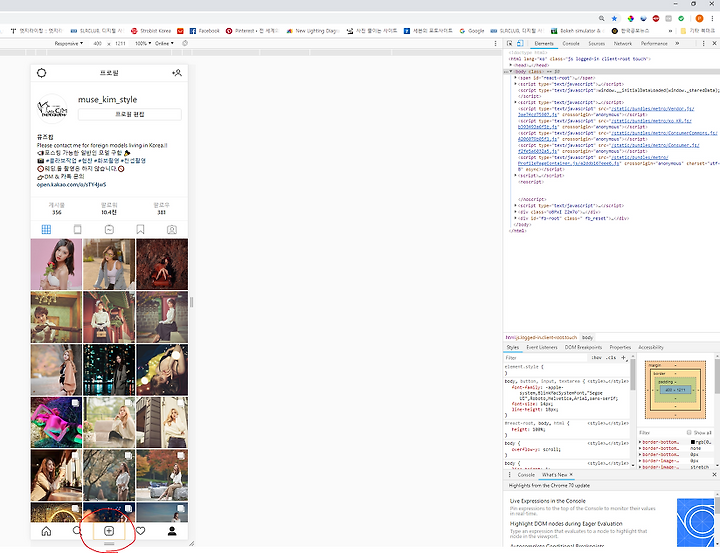Edit the viewport width field 400
This screenshot has height=553, width=720.
tap(97, 43)
